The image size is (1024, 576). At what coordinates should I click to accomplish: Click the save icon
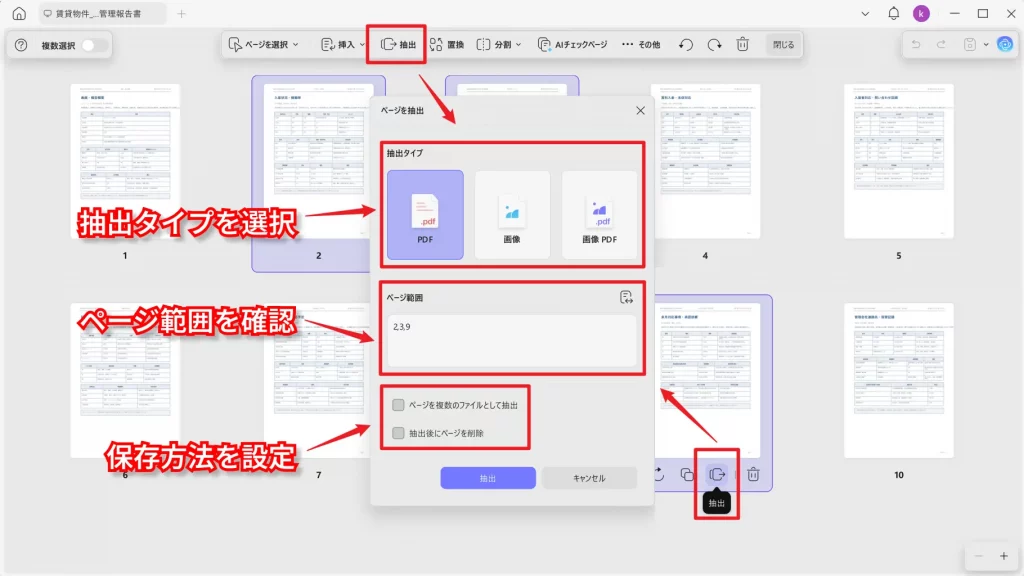(970, 44)
